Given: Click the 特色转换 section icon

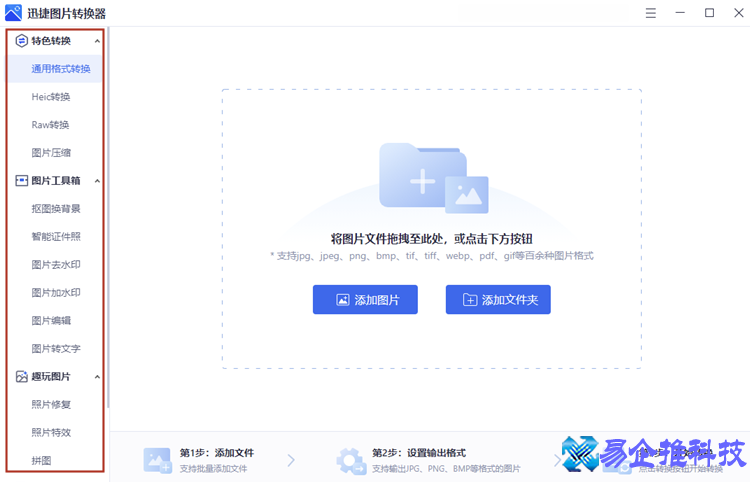Looking at the screenshot, I should (22, 41).
